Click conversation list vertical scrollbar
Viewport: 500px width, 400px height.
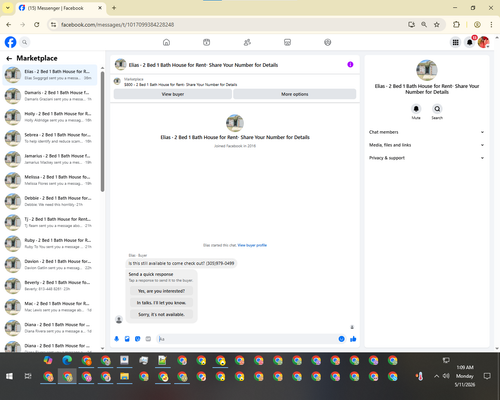(102, 132)
